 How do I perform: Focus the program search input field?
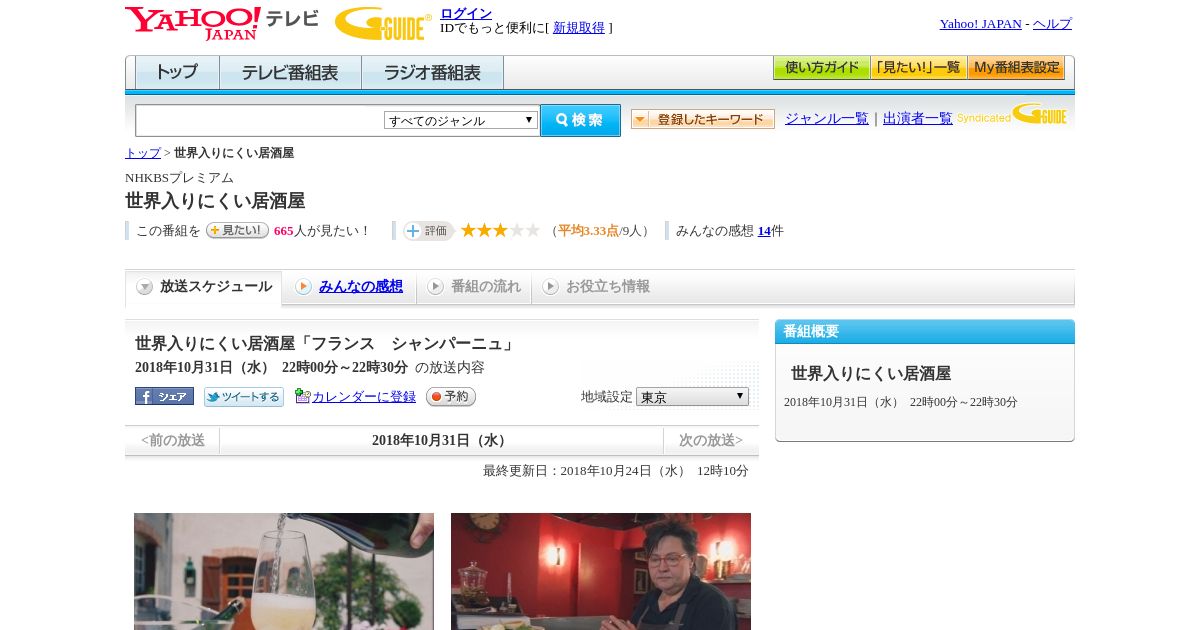[259, 120]
